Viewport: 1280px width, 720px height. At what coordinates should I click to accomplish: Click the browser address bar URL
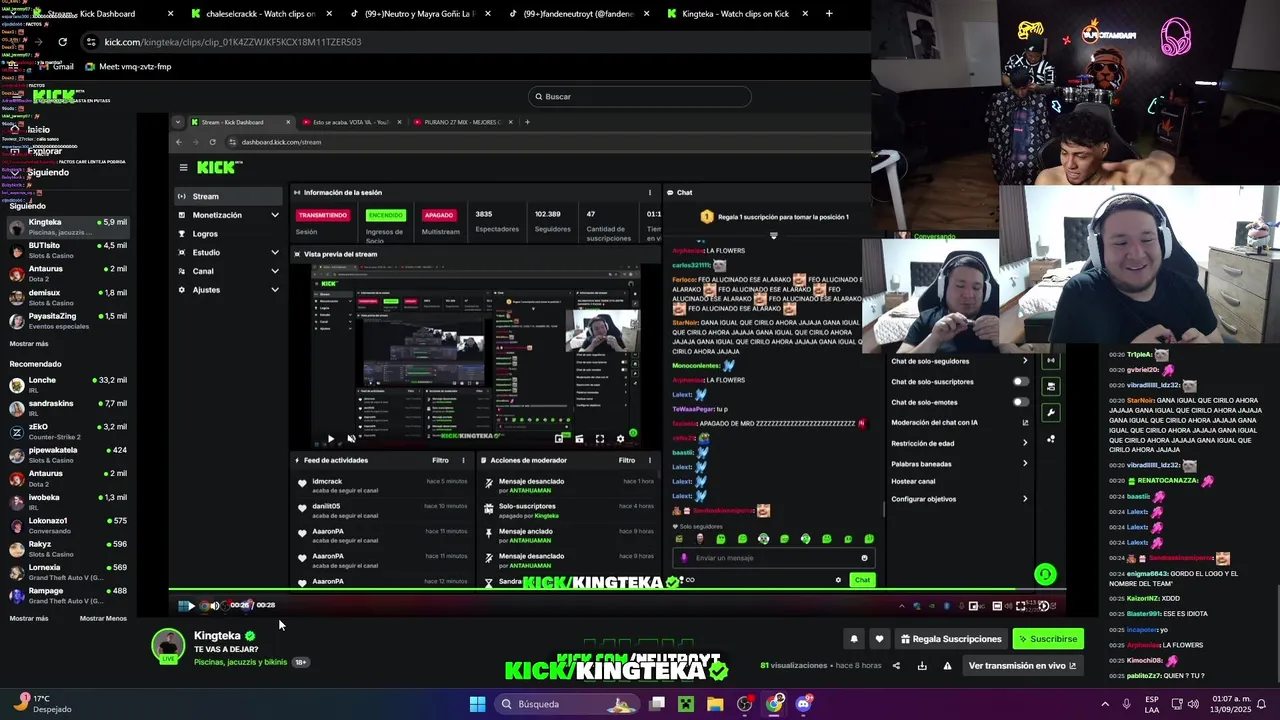233,42
